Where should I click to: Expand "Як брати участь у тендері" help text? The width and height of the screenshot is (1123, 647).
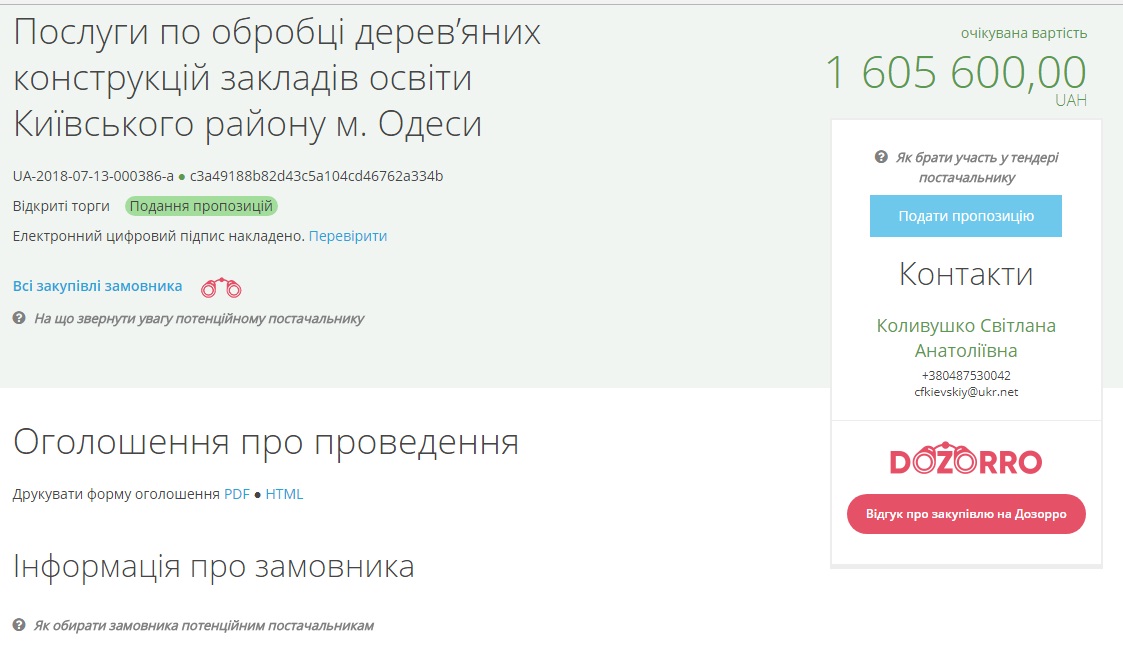(976, 167)
